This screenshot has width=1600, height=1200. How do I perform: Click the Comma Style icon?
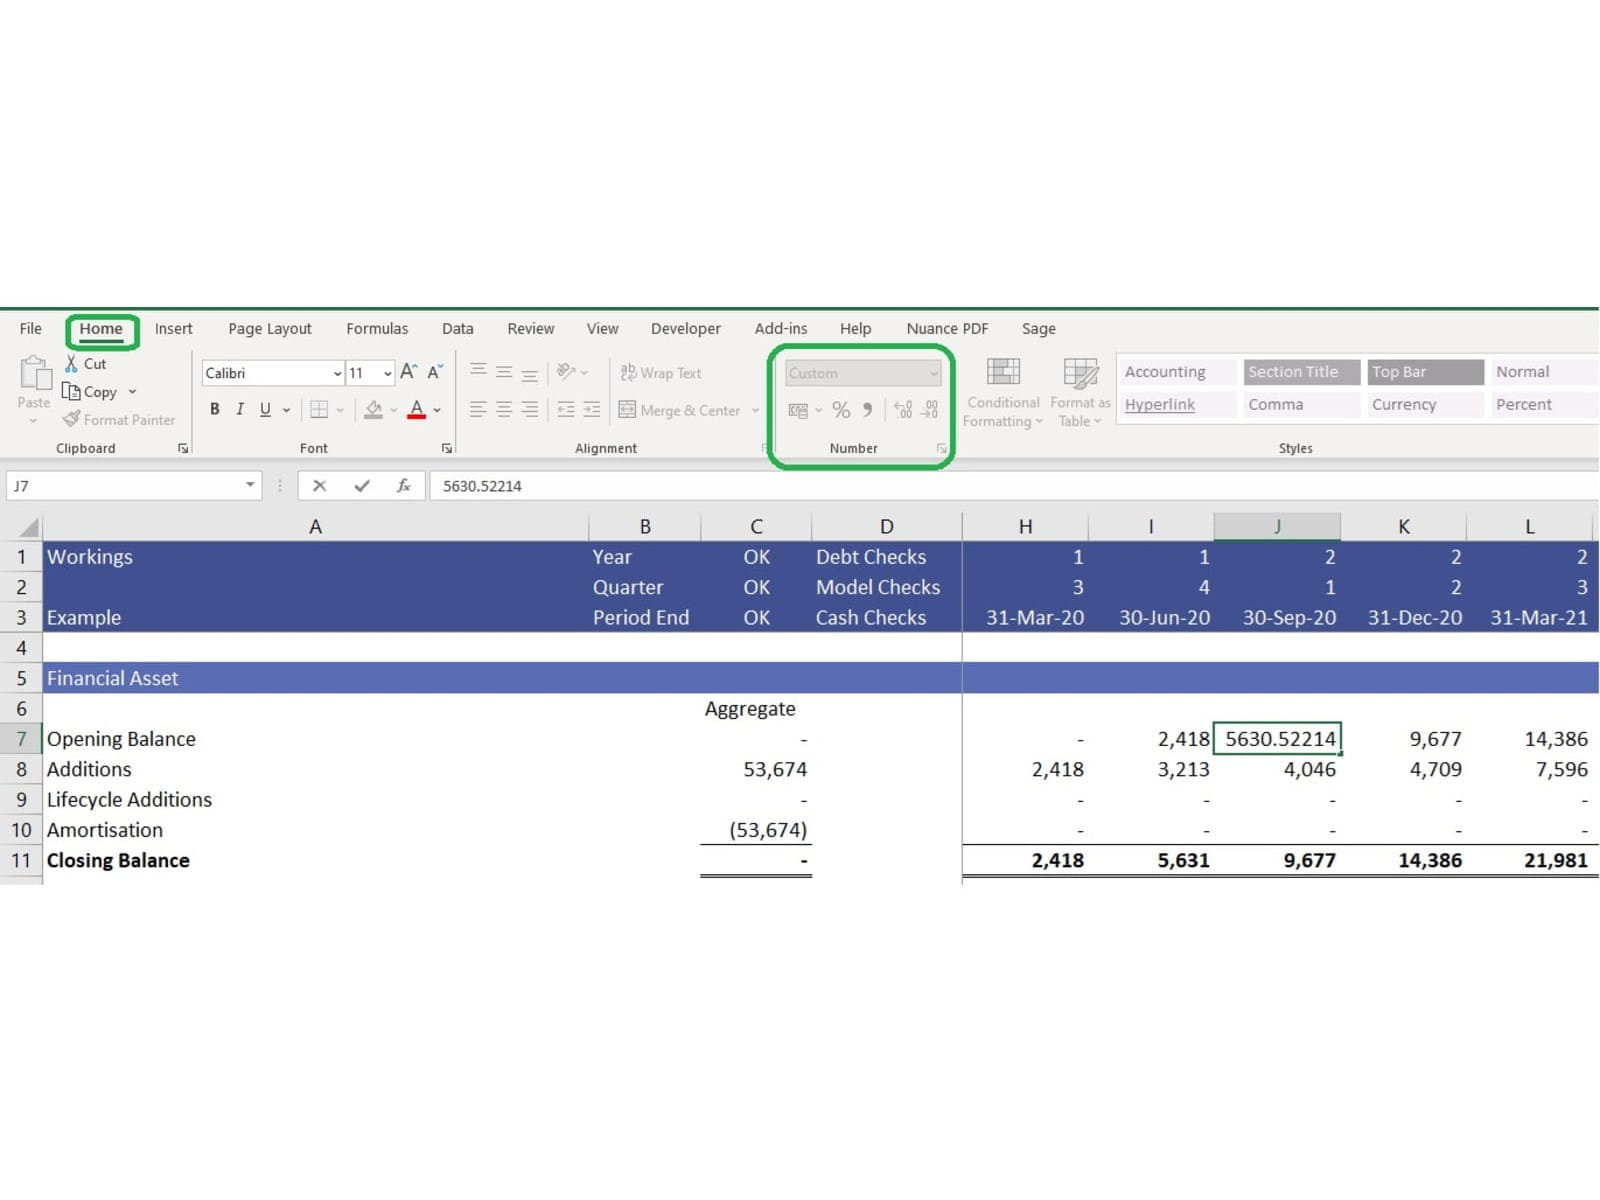[x=867, y=410]
